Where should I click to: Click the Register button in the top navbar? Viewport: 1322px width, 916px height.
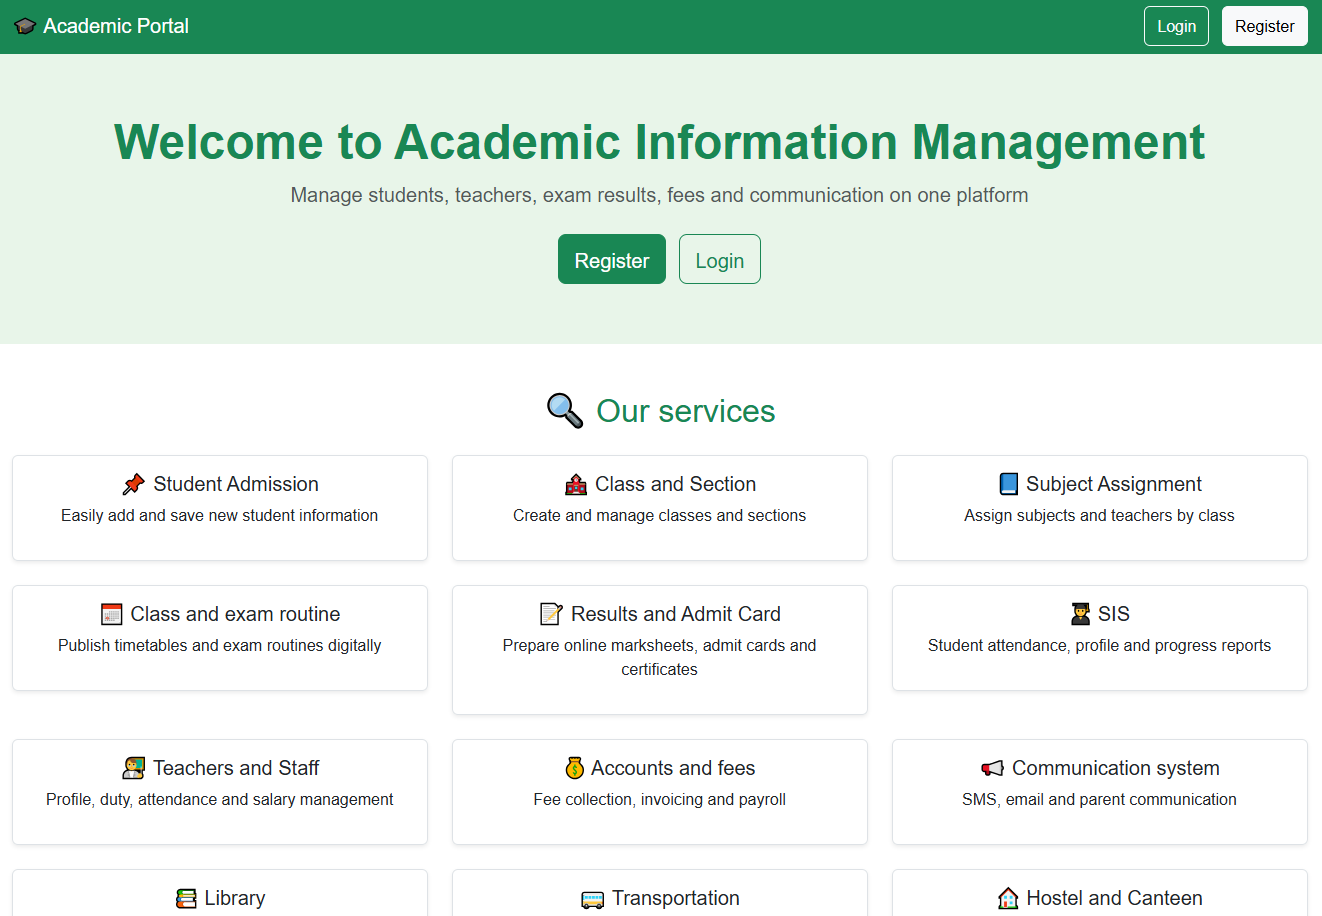(1264, 25)
